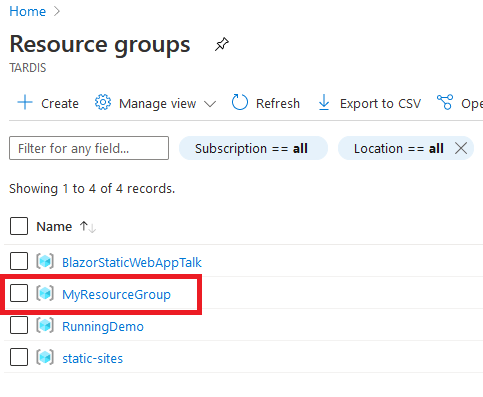Go to the Home breadcrumb link
The height and width of the screenshot is (397, 483).
[27, 11]
